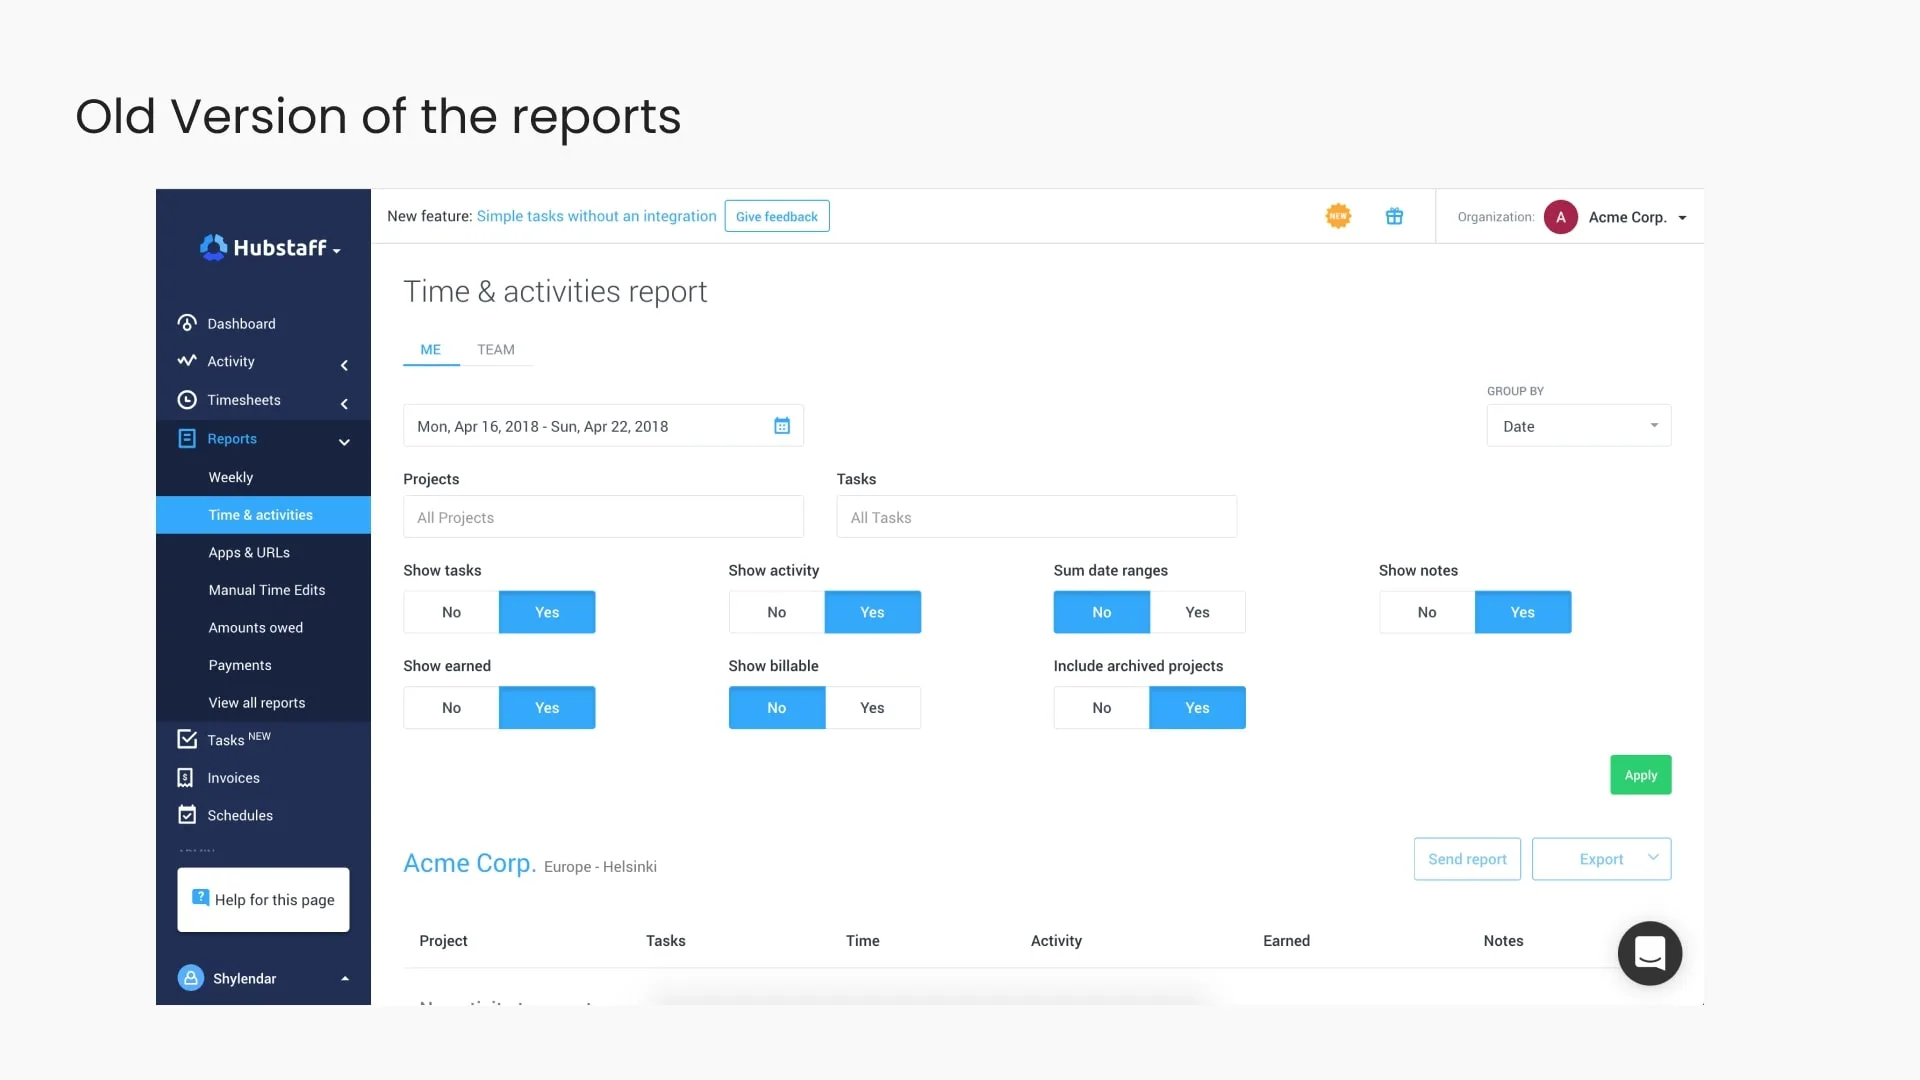Click the Invoices icon in sidebar
1920x1080 pixels.
coord(186,778)
